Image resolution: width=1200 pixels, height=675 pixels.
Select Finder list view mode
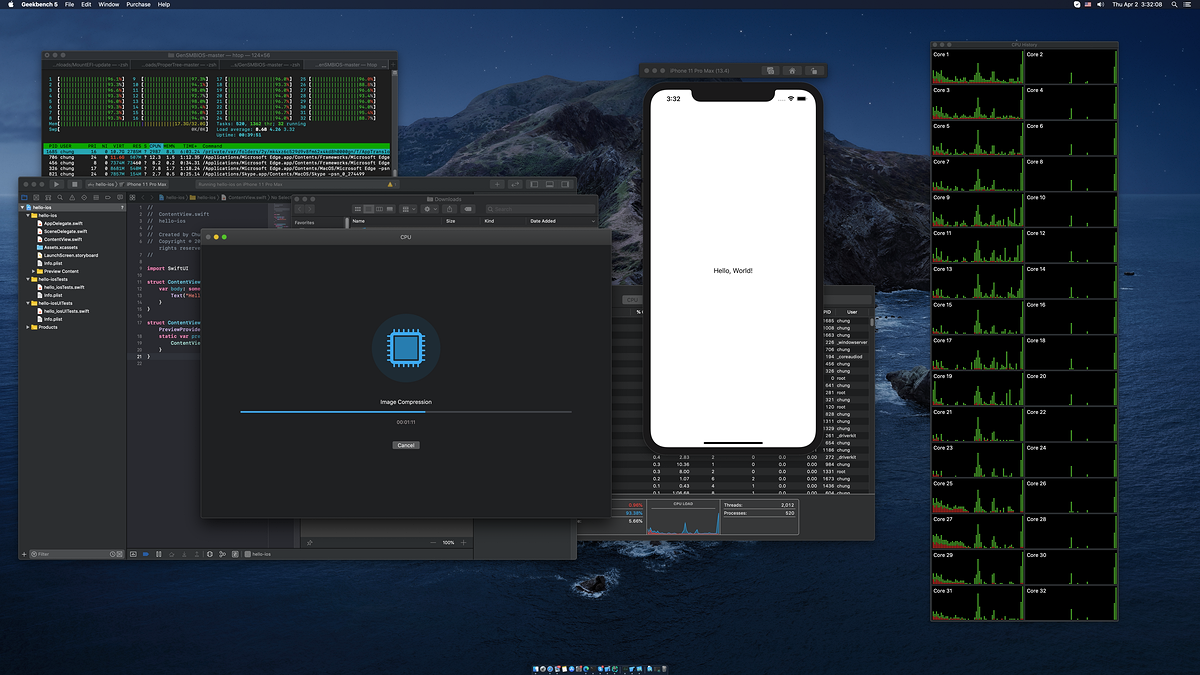368,209
